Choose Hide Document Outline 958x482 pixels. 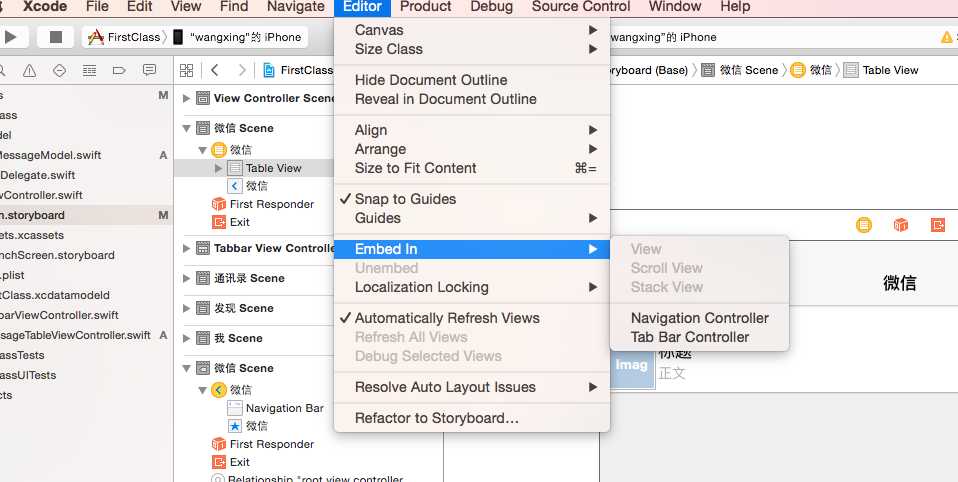(x=472, y=80)
